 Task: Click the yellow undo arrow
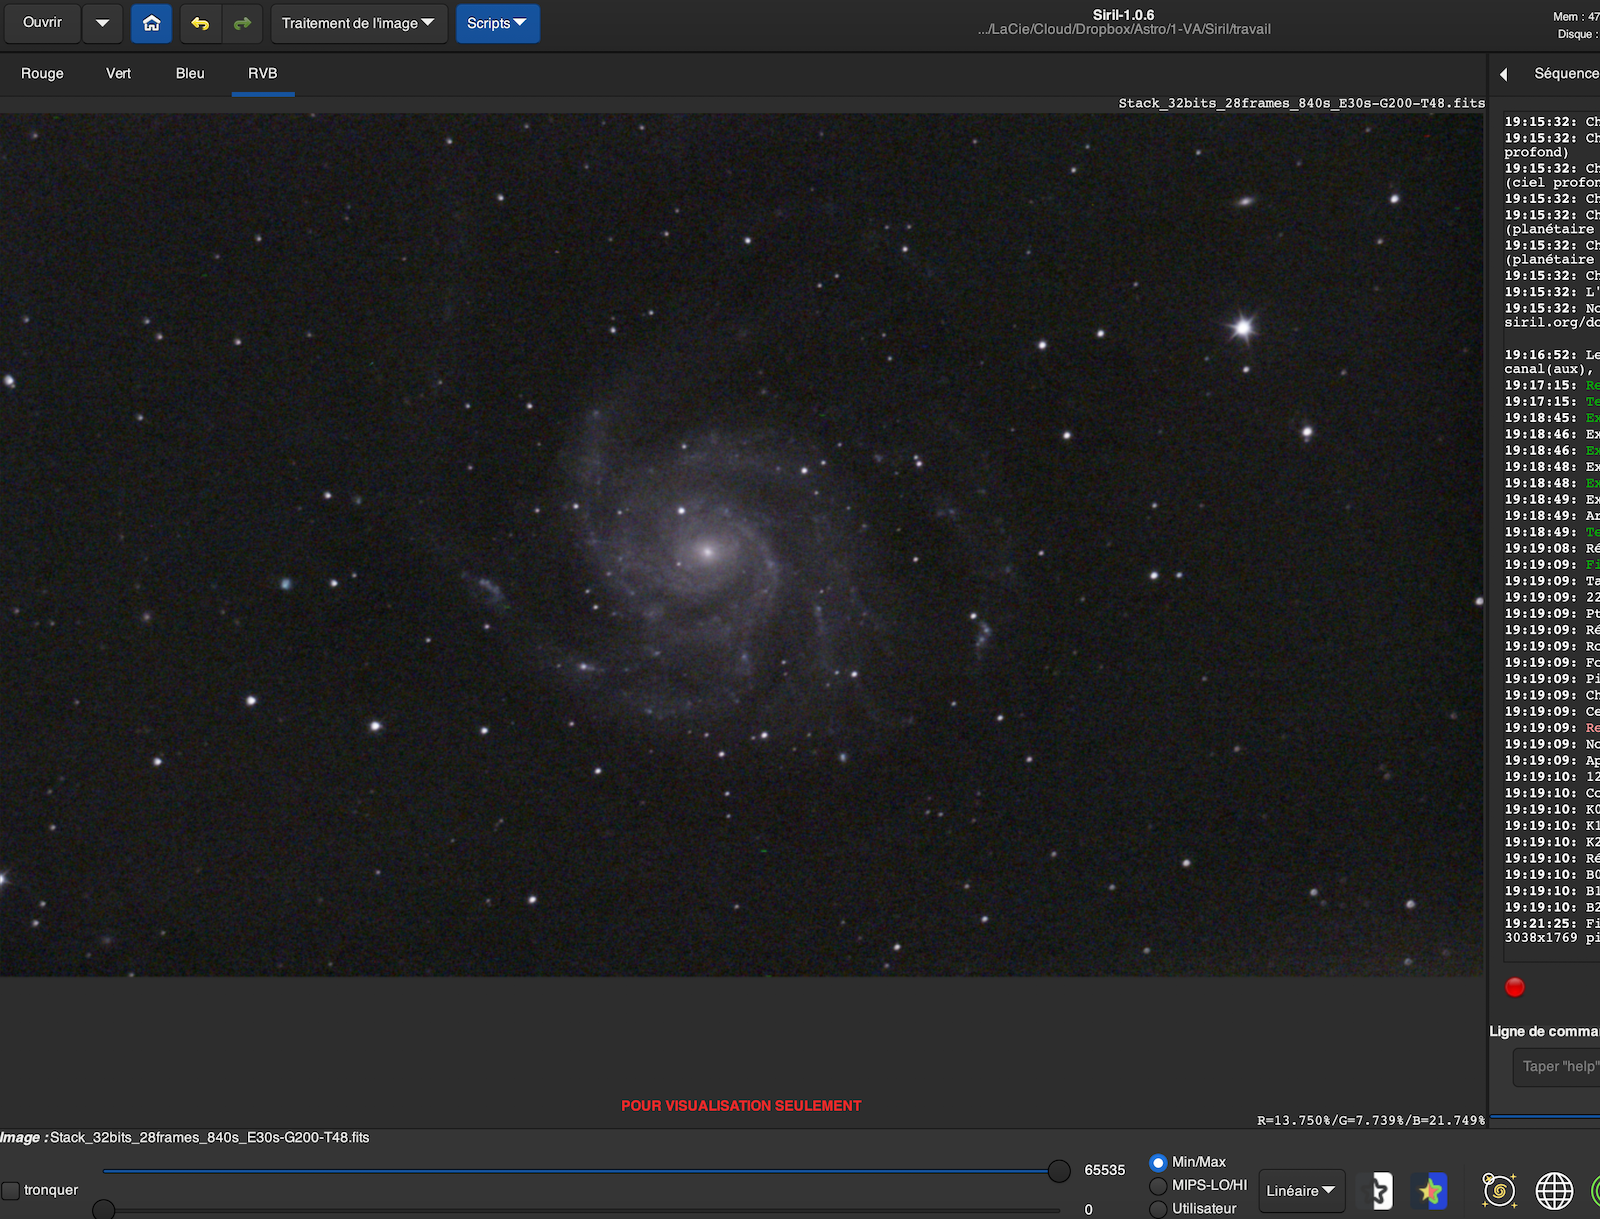pyautogui.click(x=200, y=23)
